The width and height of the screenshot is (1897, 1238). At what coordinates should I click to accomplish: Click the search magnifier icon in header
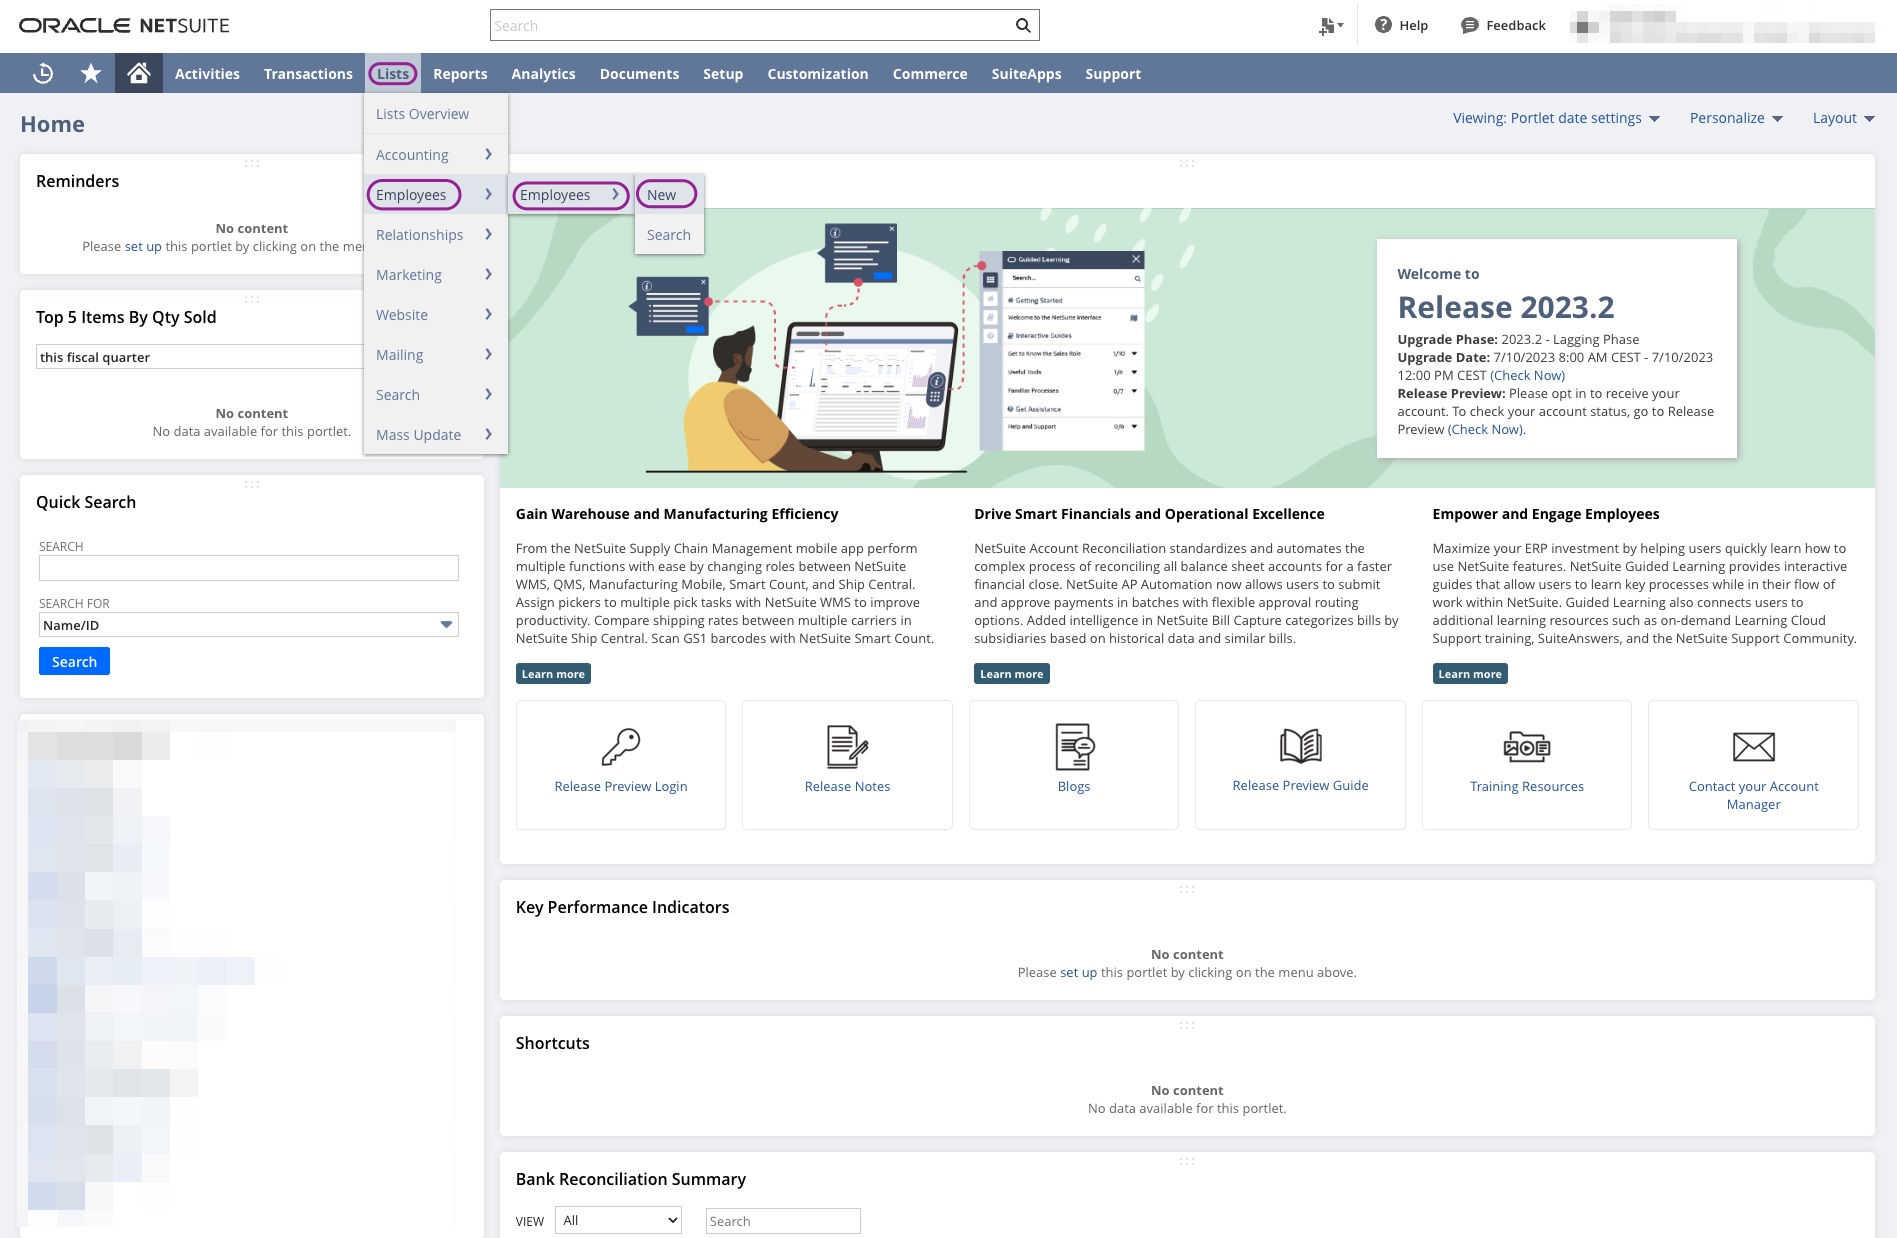click(1023, 25)
